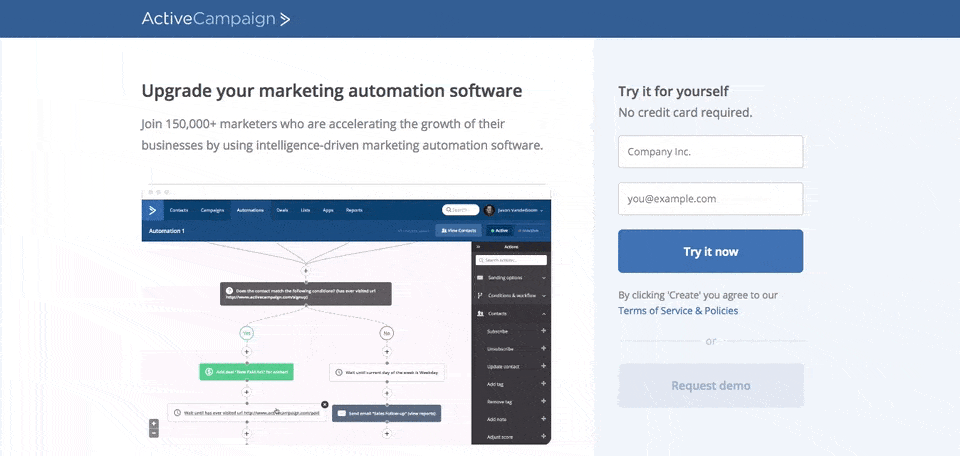Open the Reports nav item

(354, 210)
